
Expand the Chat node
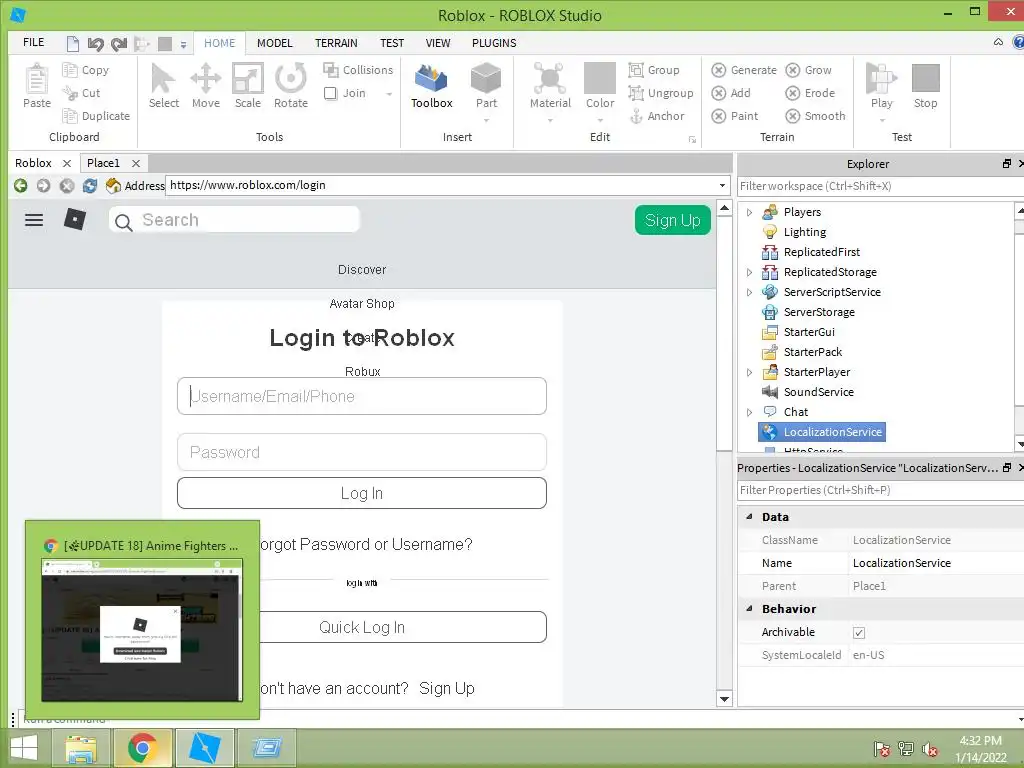click(x=749, y=412)
